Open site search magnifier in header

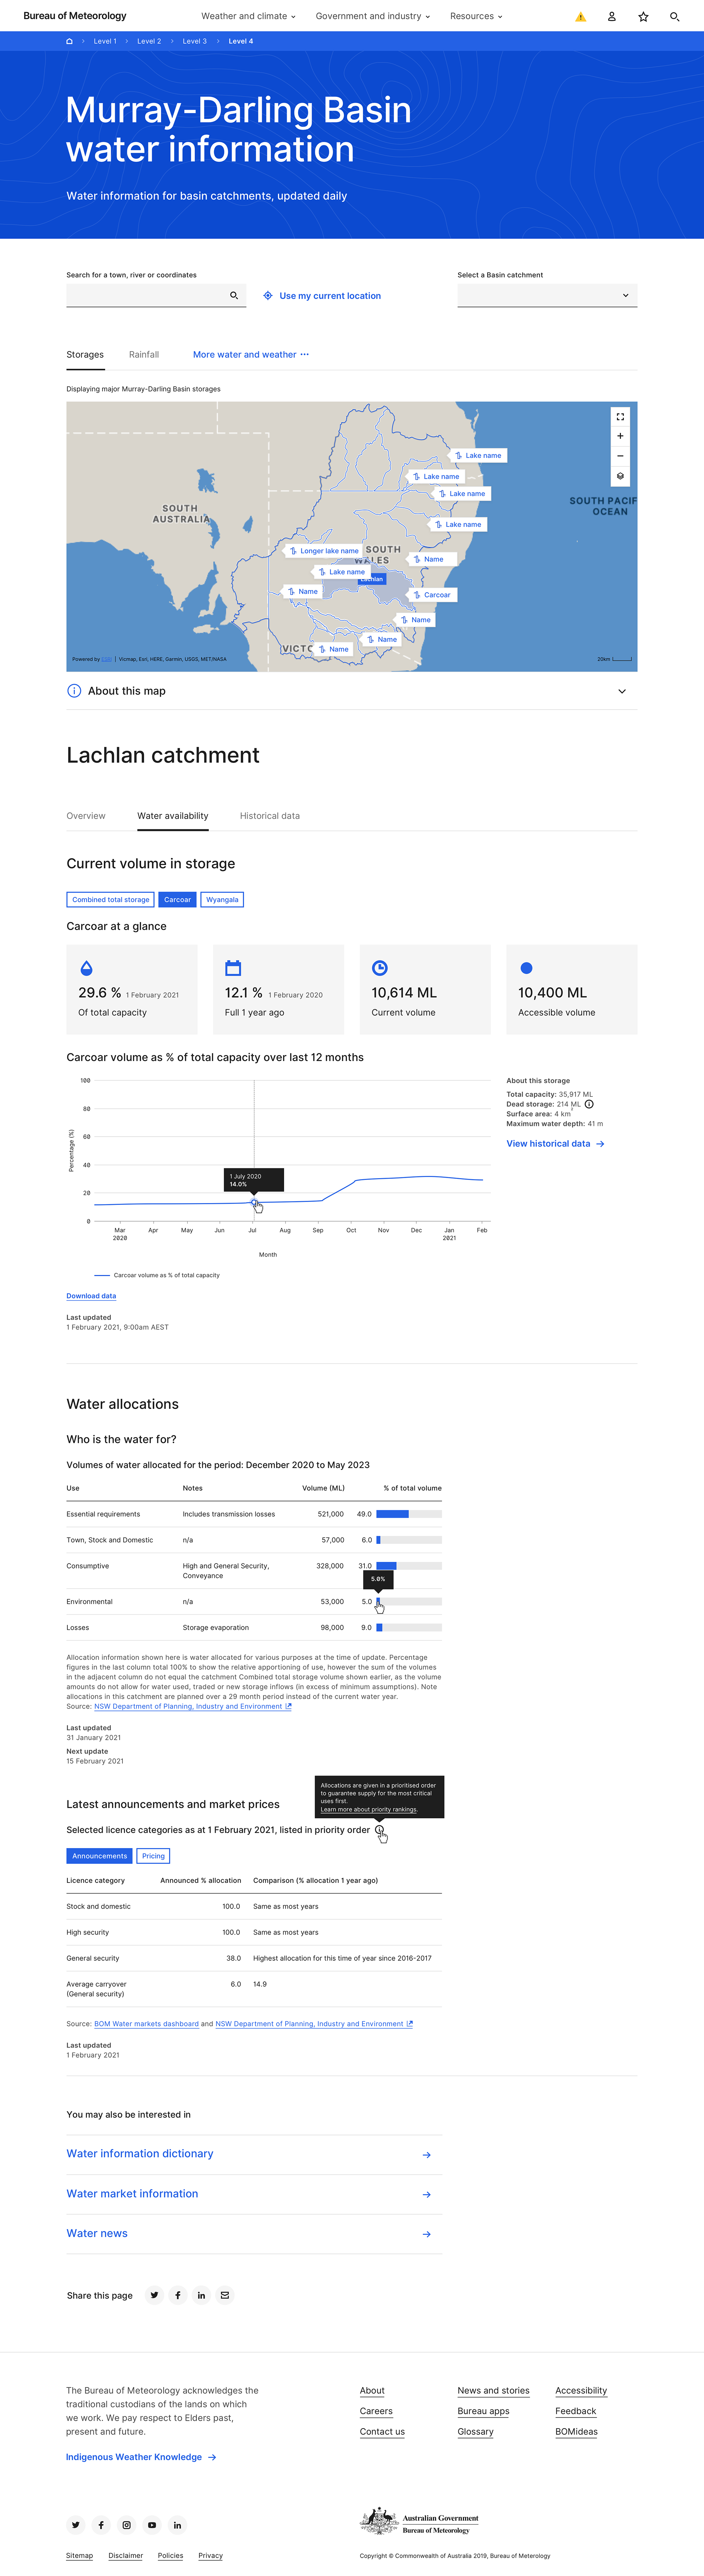coord(675,16)
